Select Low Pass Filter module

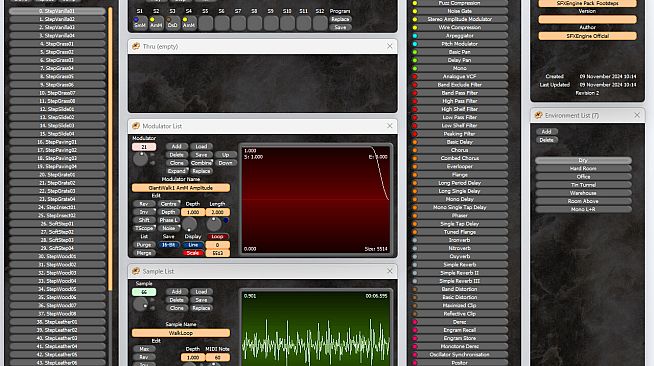click(460, 118)
